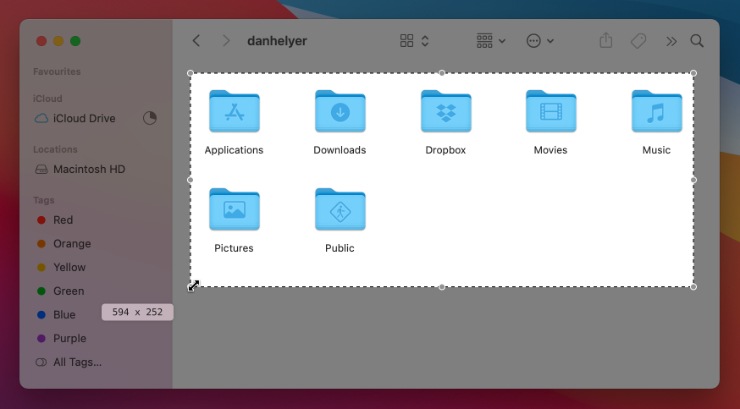Click the top-left selection handle

point(190,73)
